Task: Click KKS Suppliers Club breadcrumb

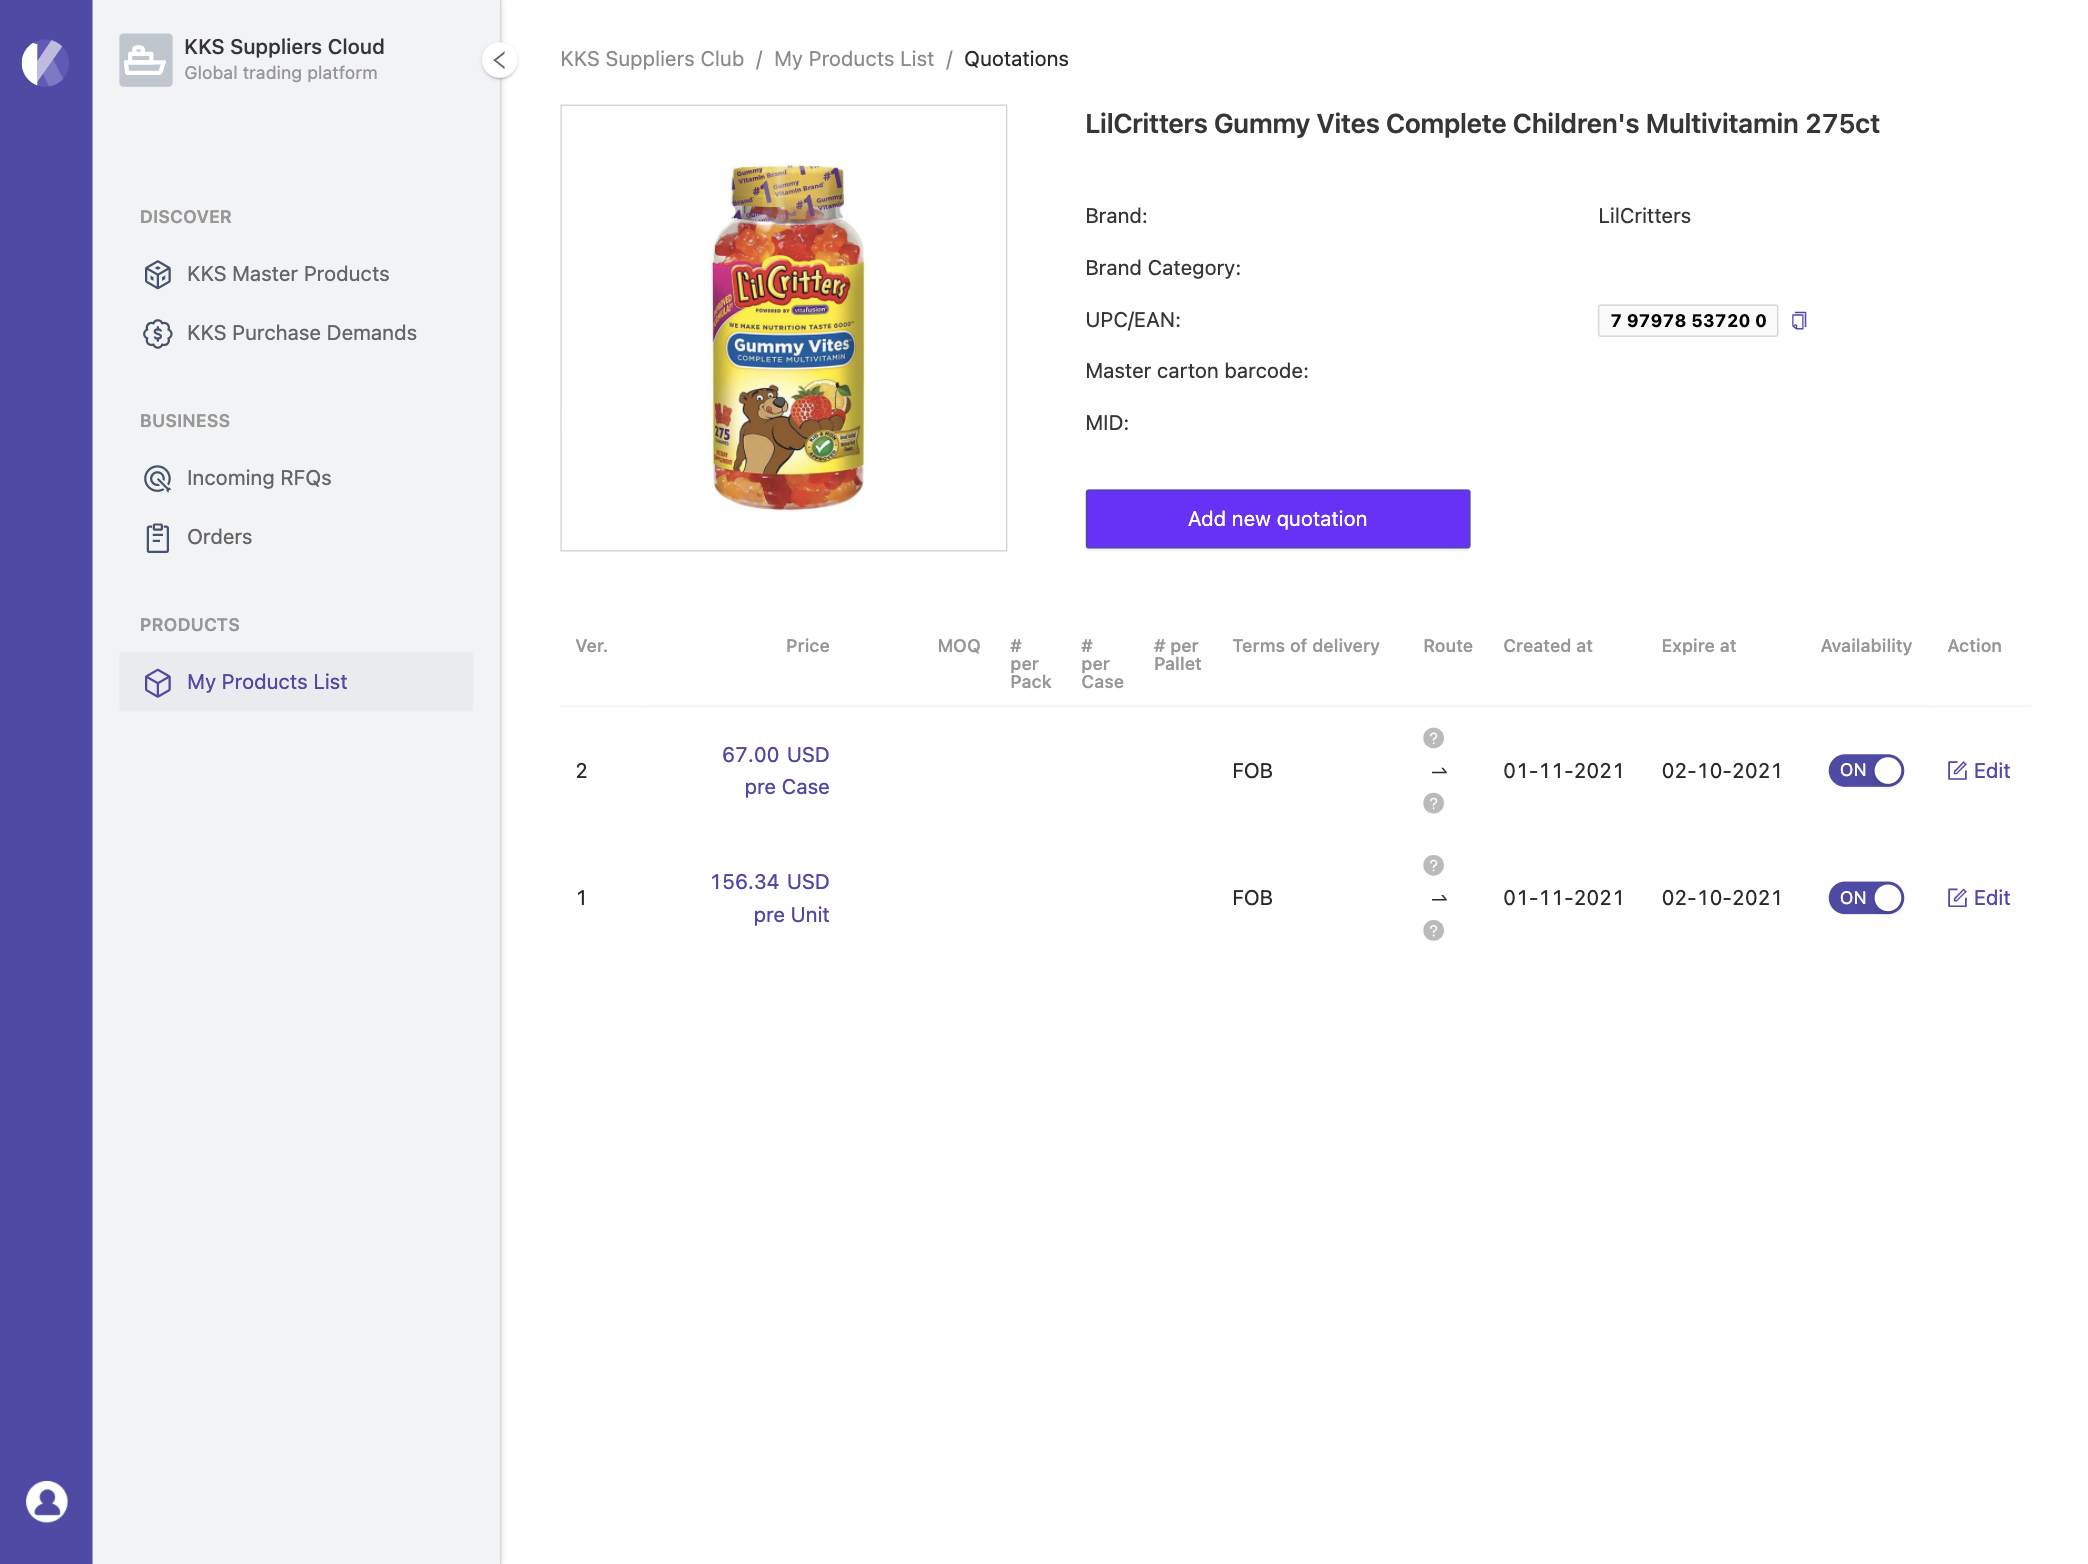Action: click(652, 59)
